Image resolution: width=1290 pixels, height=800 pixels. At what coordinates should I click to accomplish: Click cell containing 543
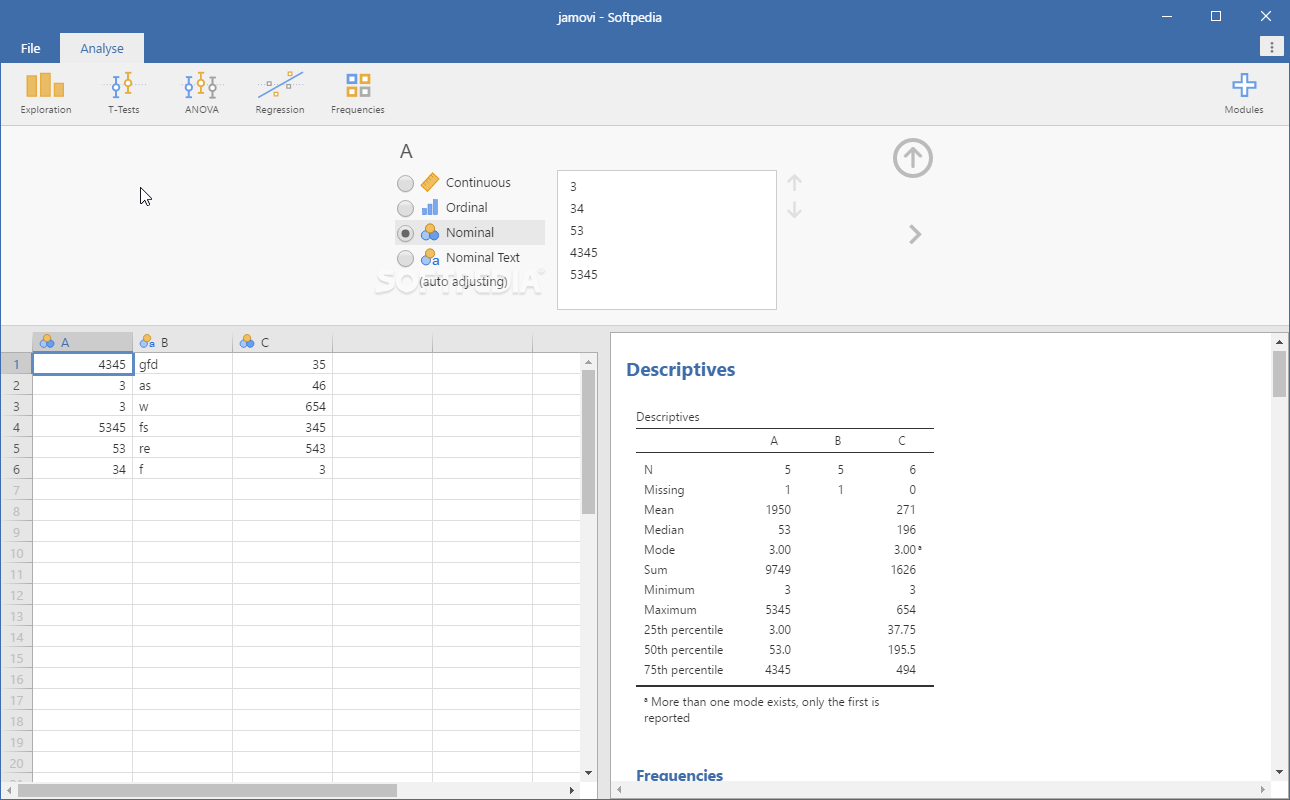click(x=282, y=448)
